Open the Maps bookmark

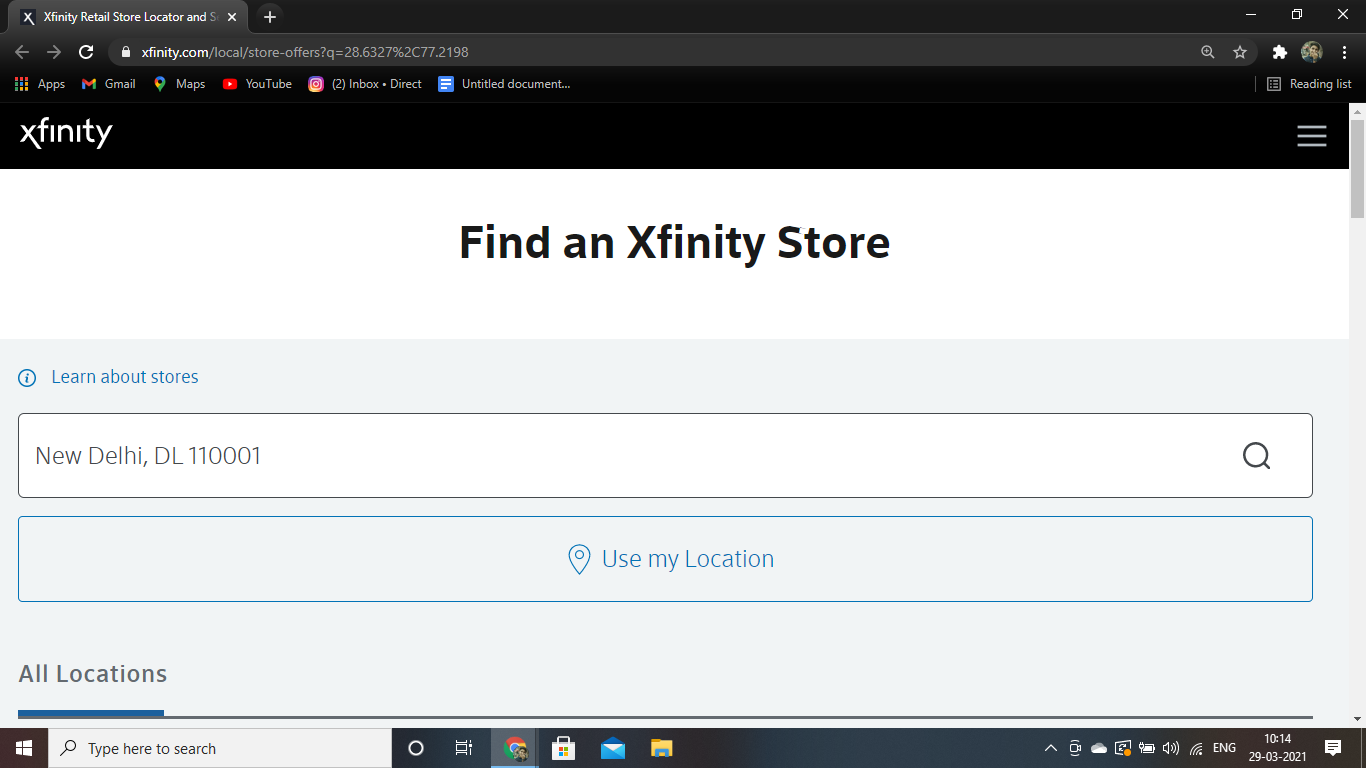179,84
